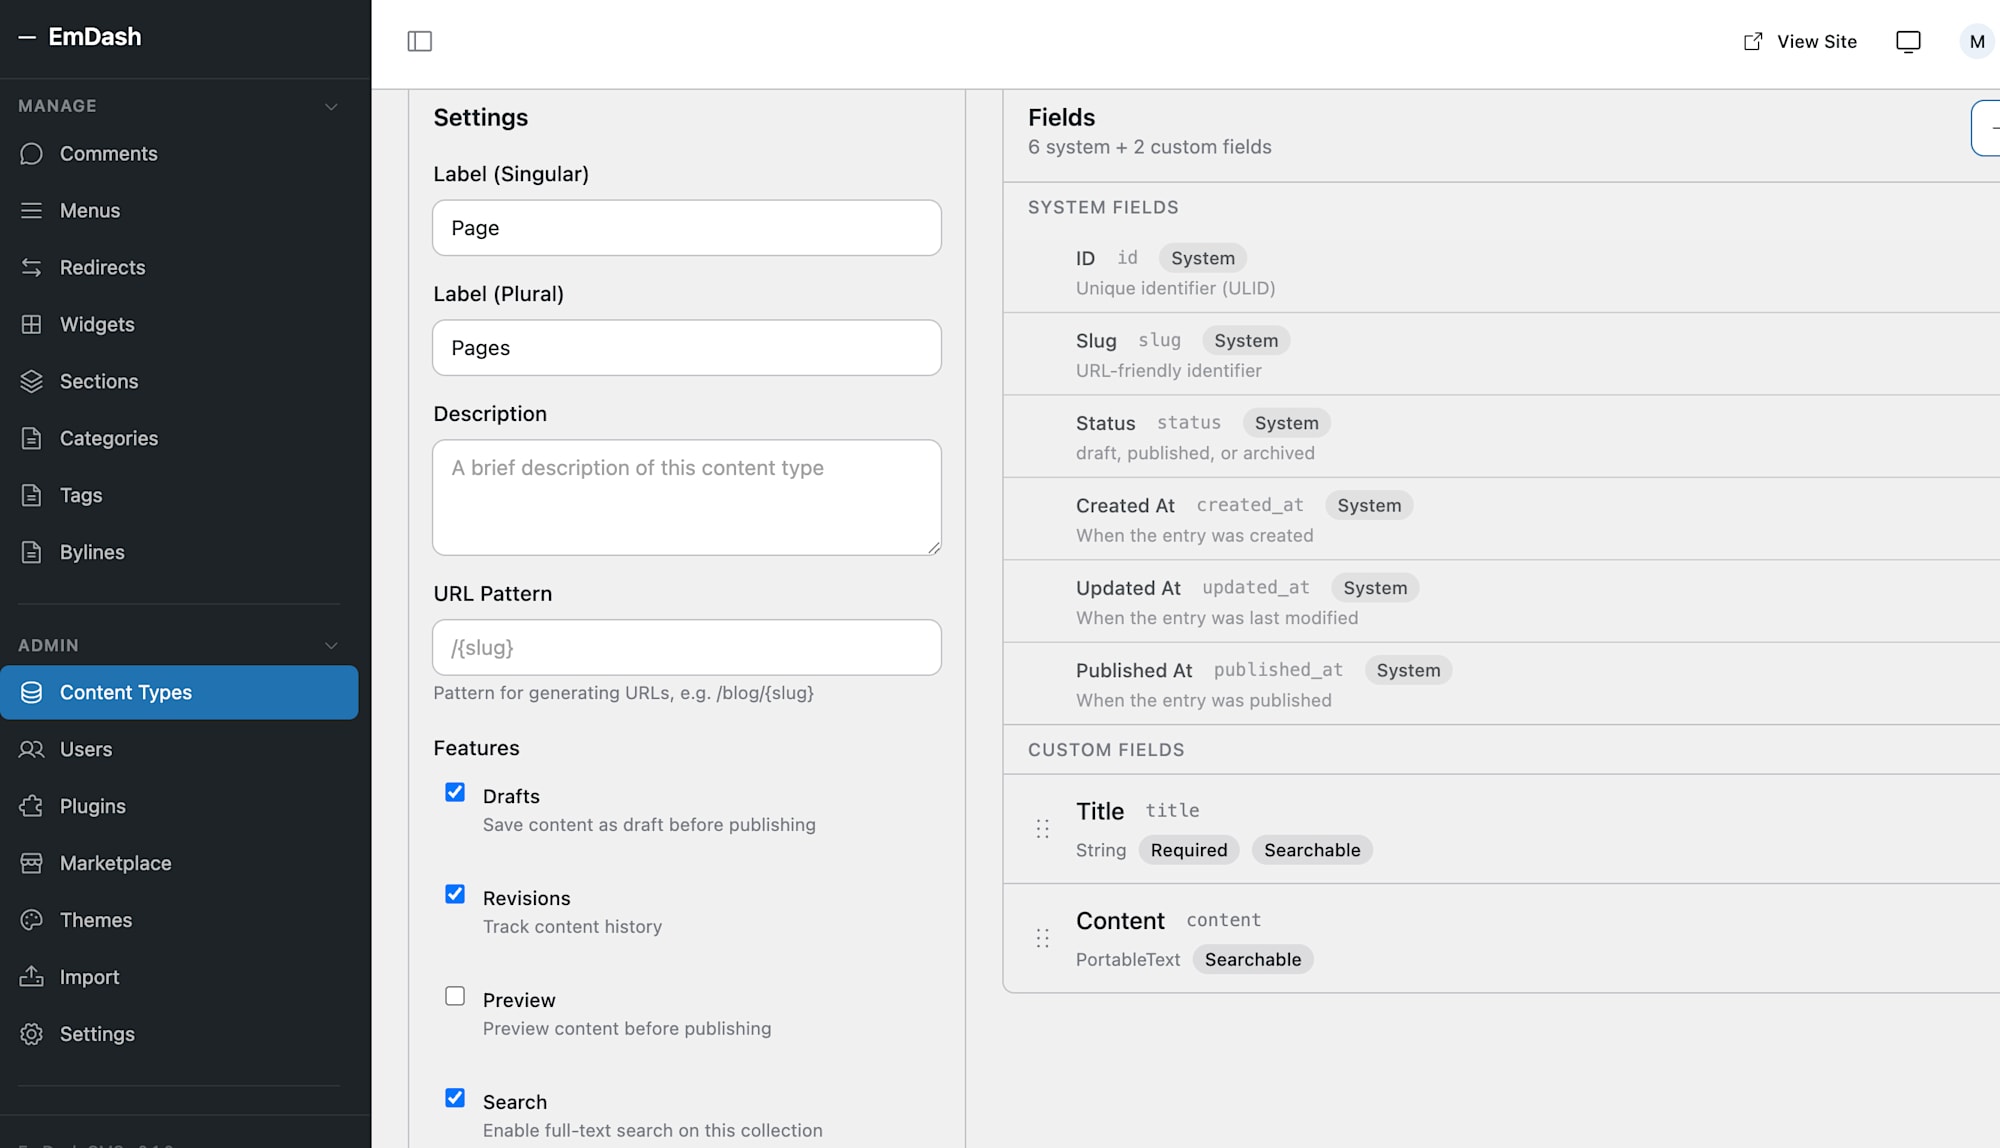Toggle the sidebar panel icon
The height and width of the screenshot is (1148, 2000).
click(x=420, y=41)
